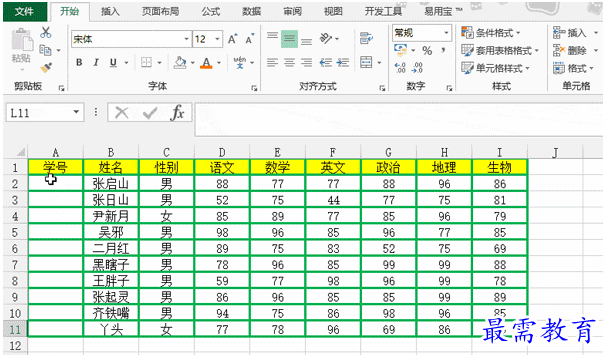
Task: Click the fx insert function button
Action: (x=178, y=113)
